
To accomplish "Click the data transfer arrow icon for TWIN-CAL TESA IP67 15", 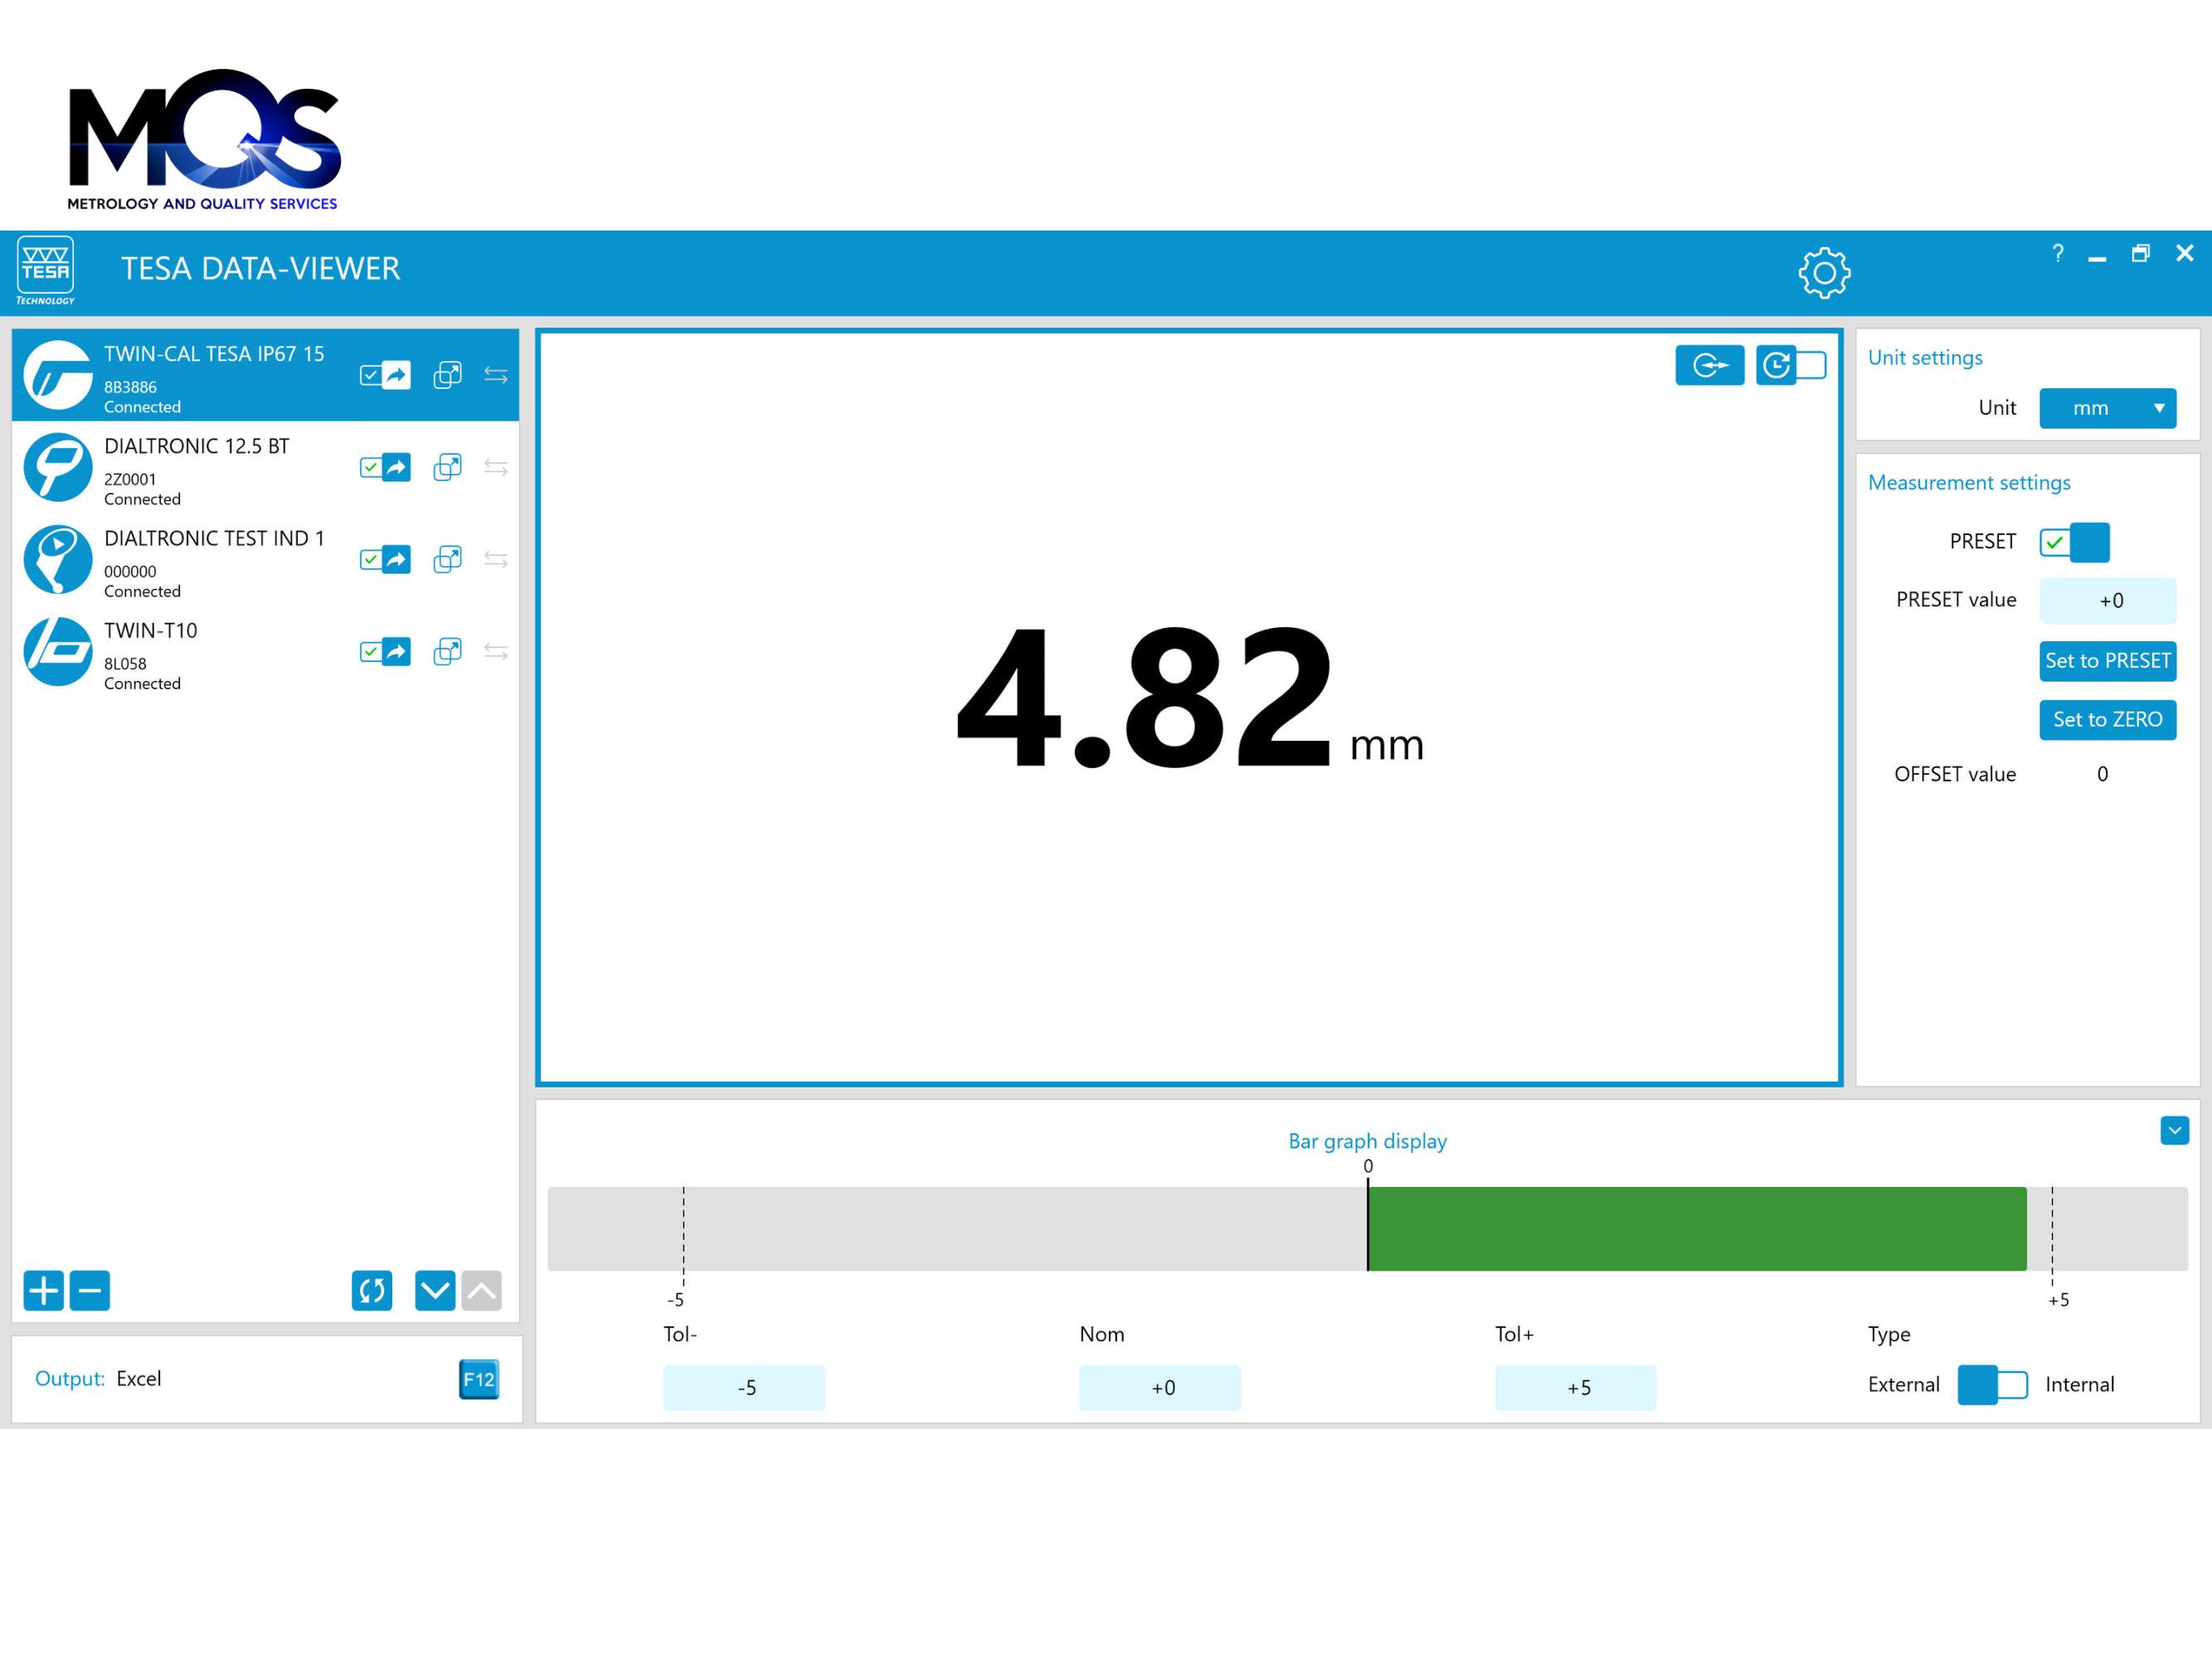I will 397,374.
